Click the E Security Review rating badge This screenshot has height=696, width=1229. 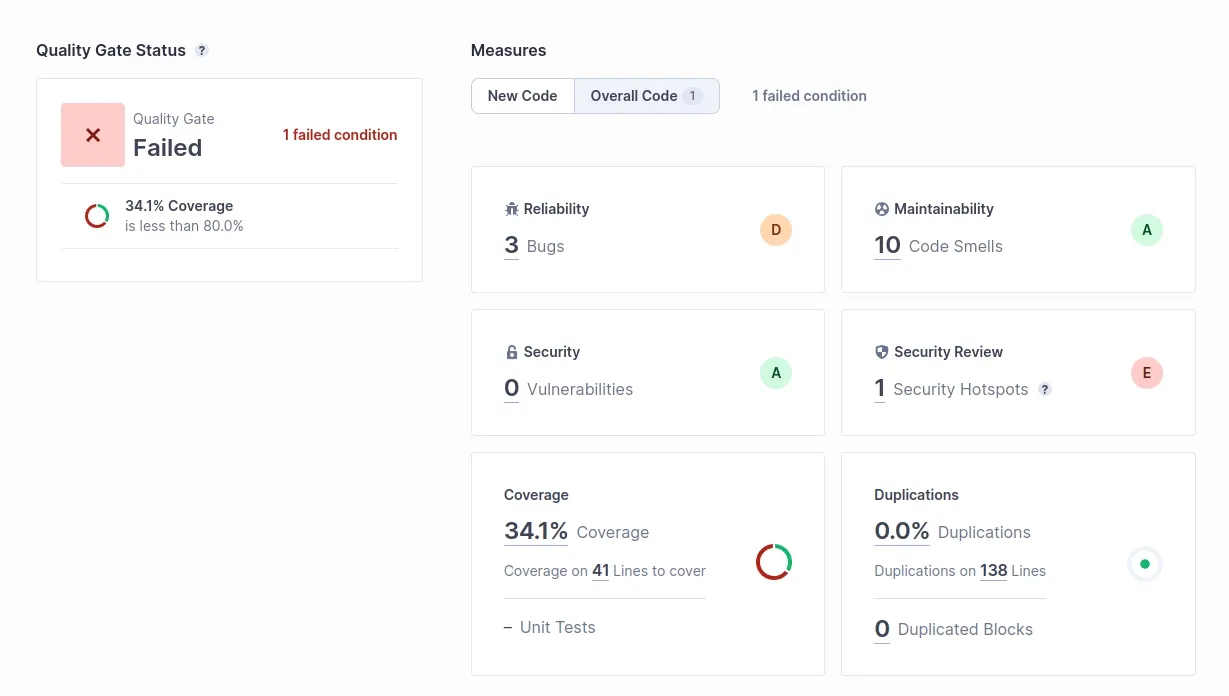1146,372
